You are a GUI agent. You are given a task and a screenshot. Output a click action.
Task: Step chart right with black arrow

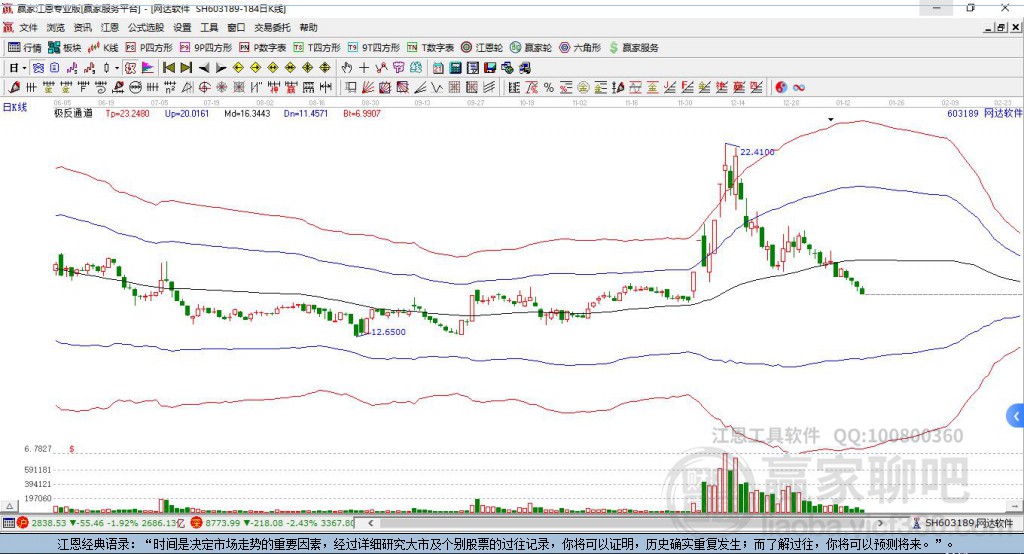coord(221,68)
